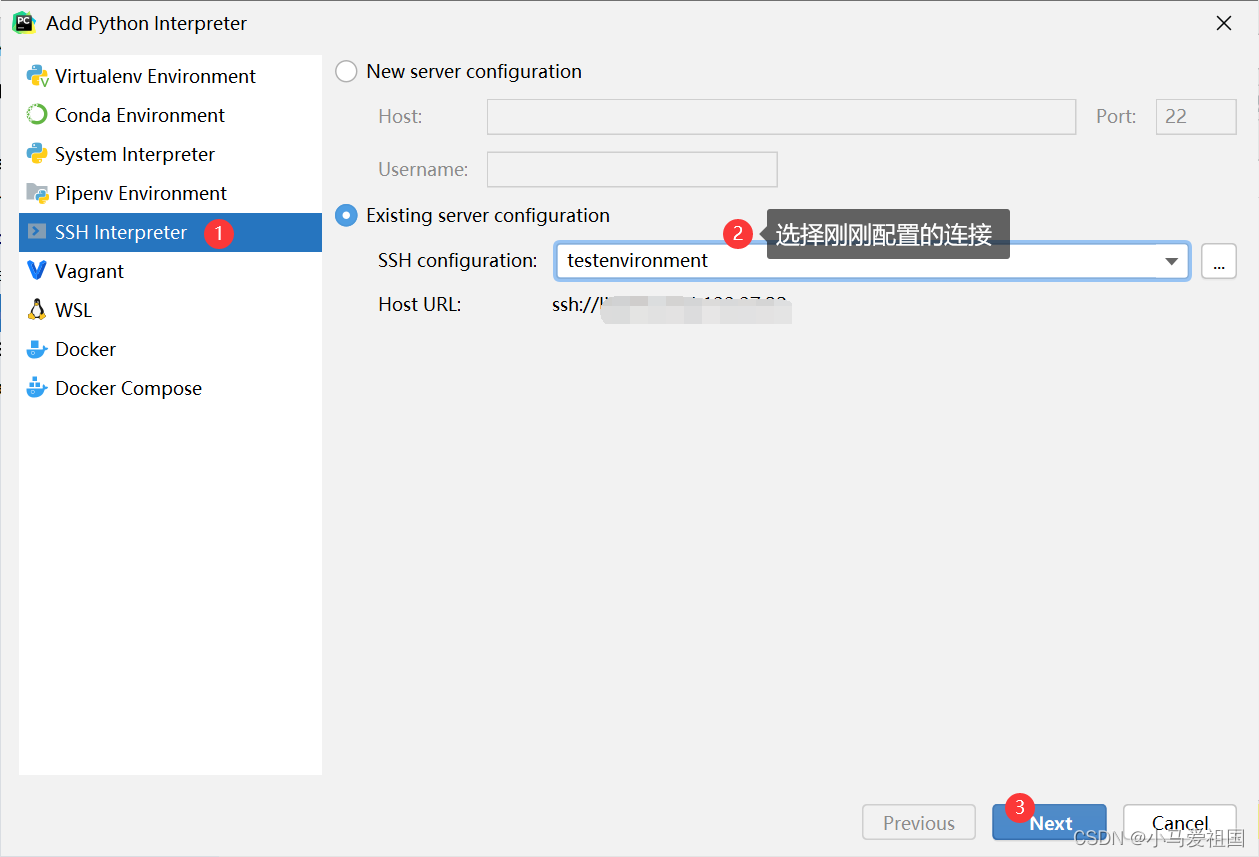Click the Host input field
The width and height of the screenshot is (1259, 857).
point(781,117)
